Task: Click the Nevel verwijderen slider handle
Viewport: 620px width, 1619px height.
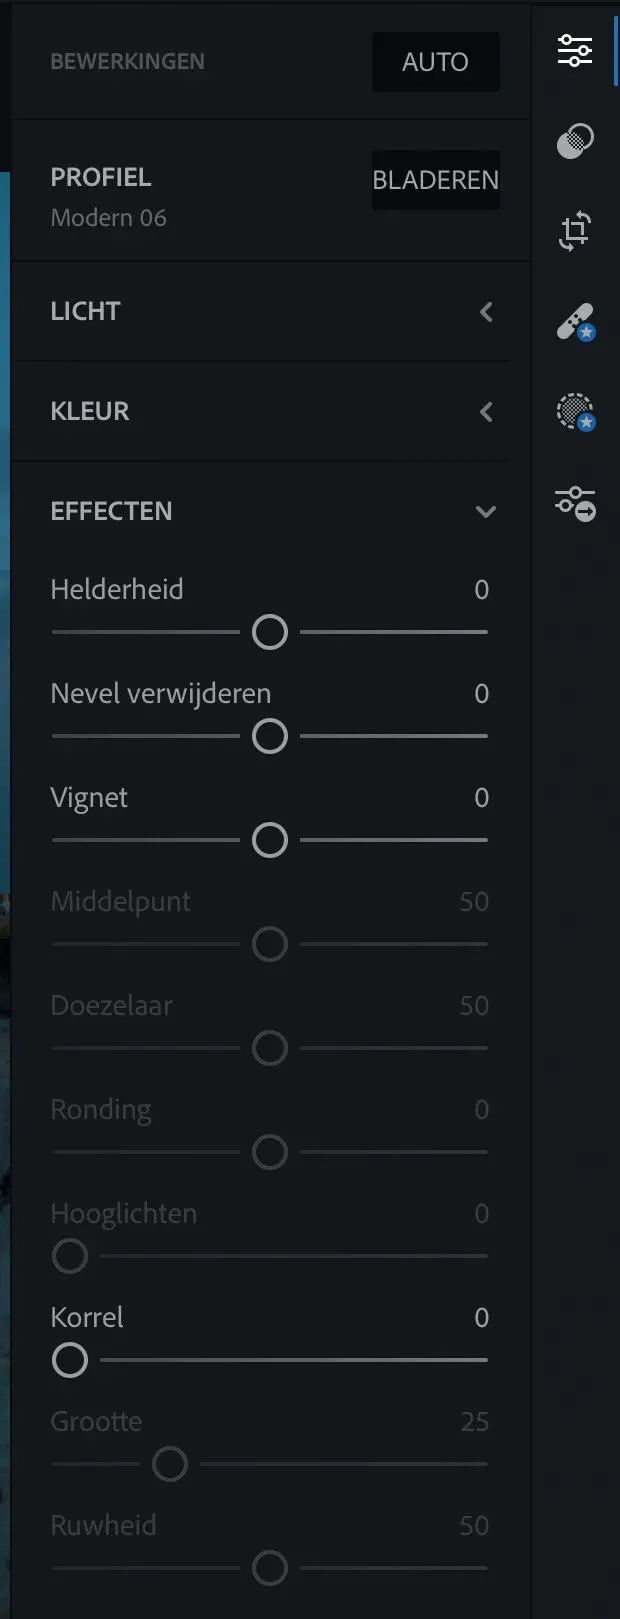Action: [270, 736]
